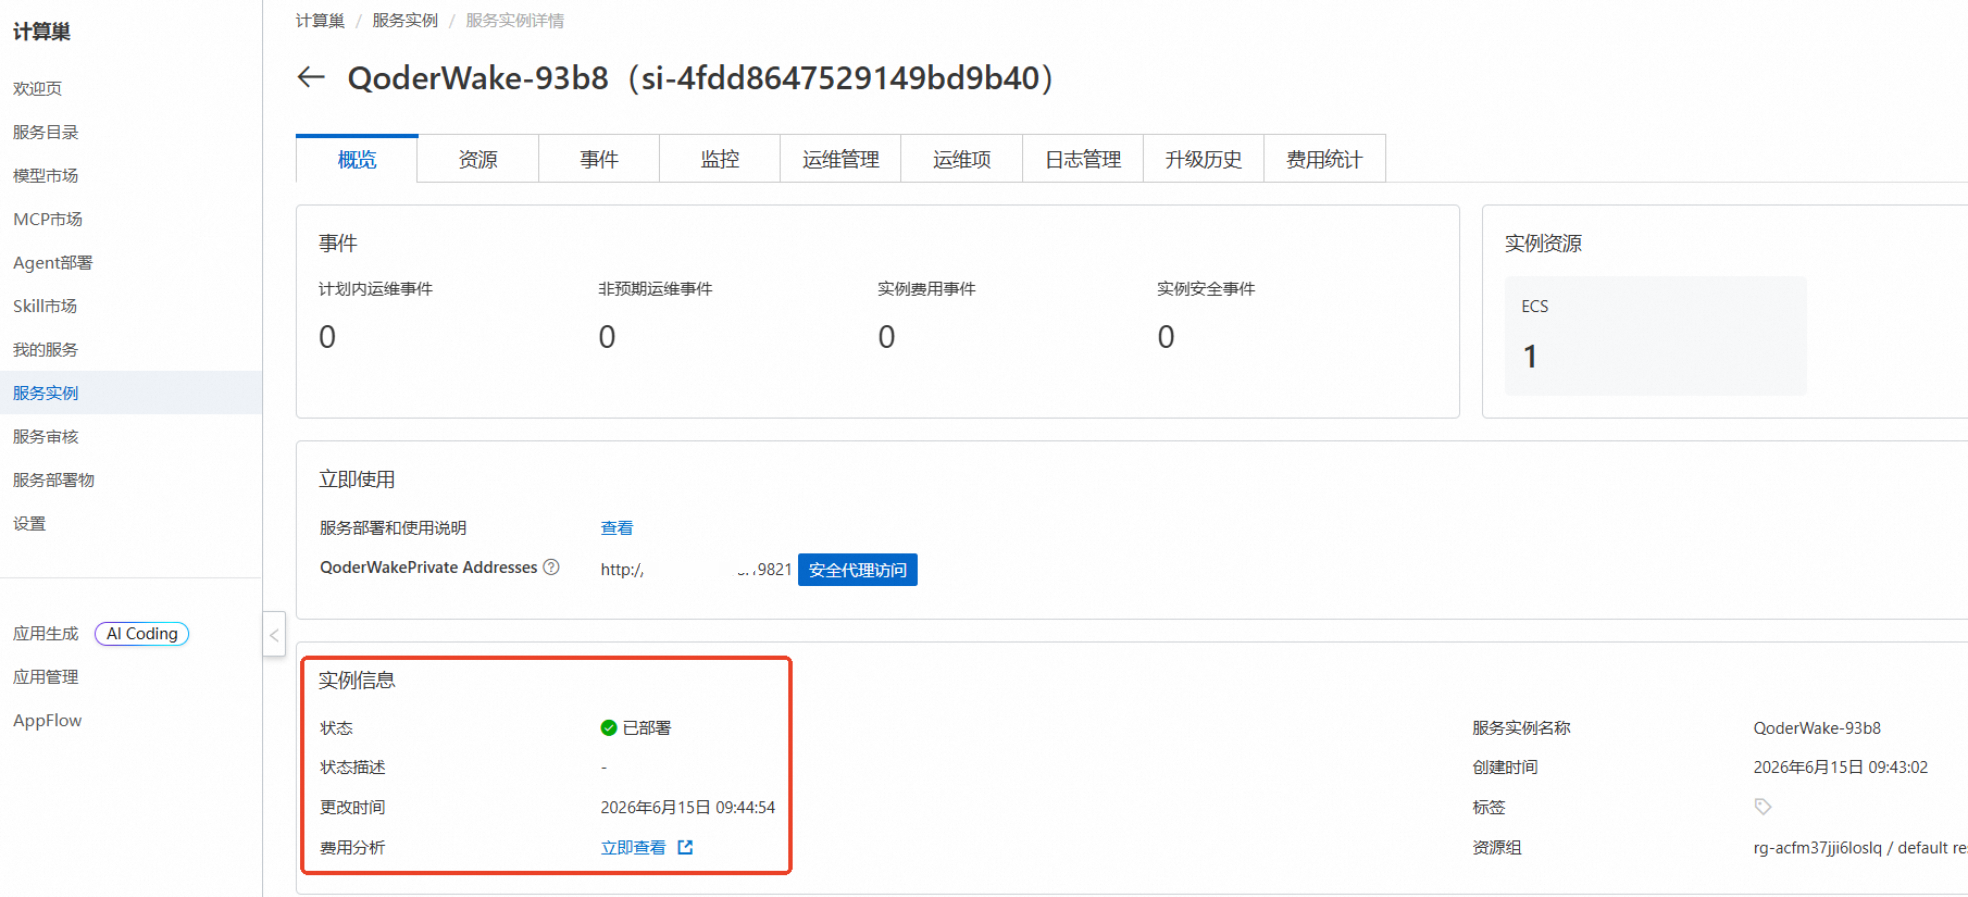Open the 资源 tab
This screenshot has width=1968, height=897.
[x=478, y=159]
